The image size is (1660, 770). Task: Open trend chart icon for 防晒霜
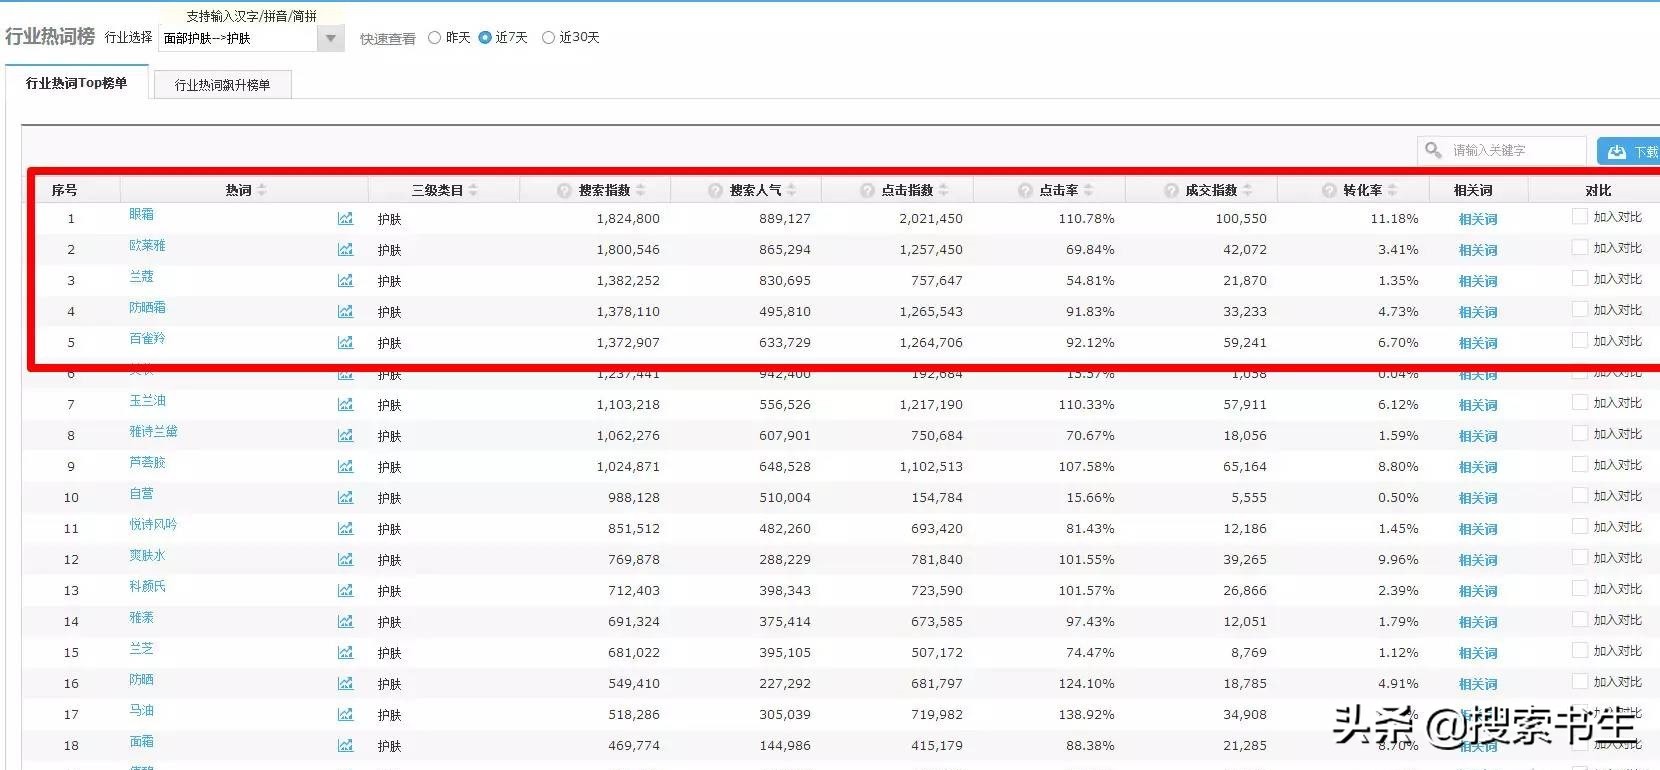[345, 311]
